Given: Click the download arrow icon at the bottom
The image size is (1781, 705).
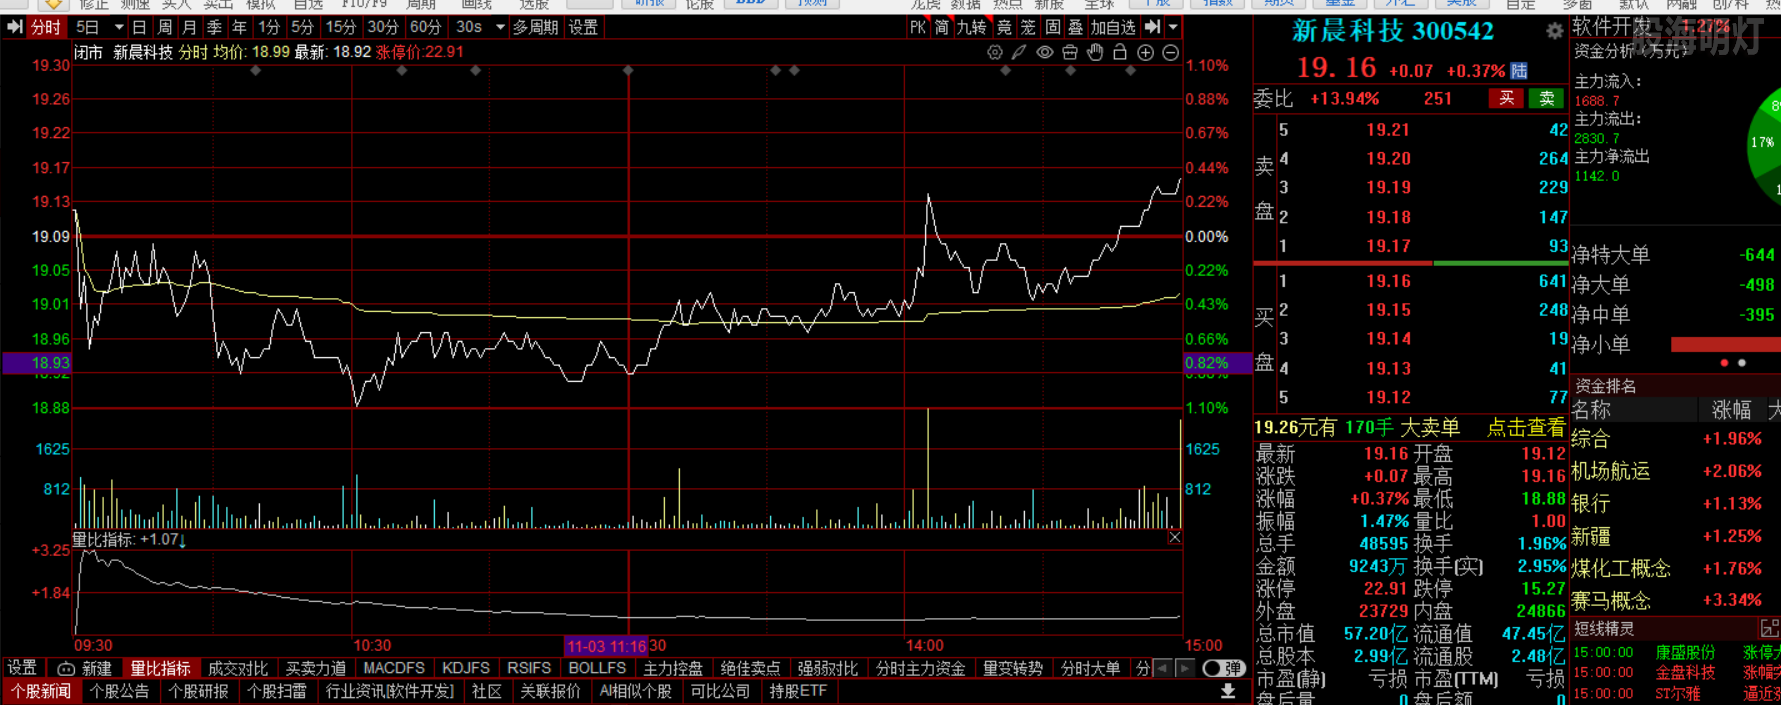Looking at the screenshot, I should tap(1228, 691).
